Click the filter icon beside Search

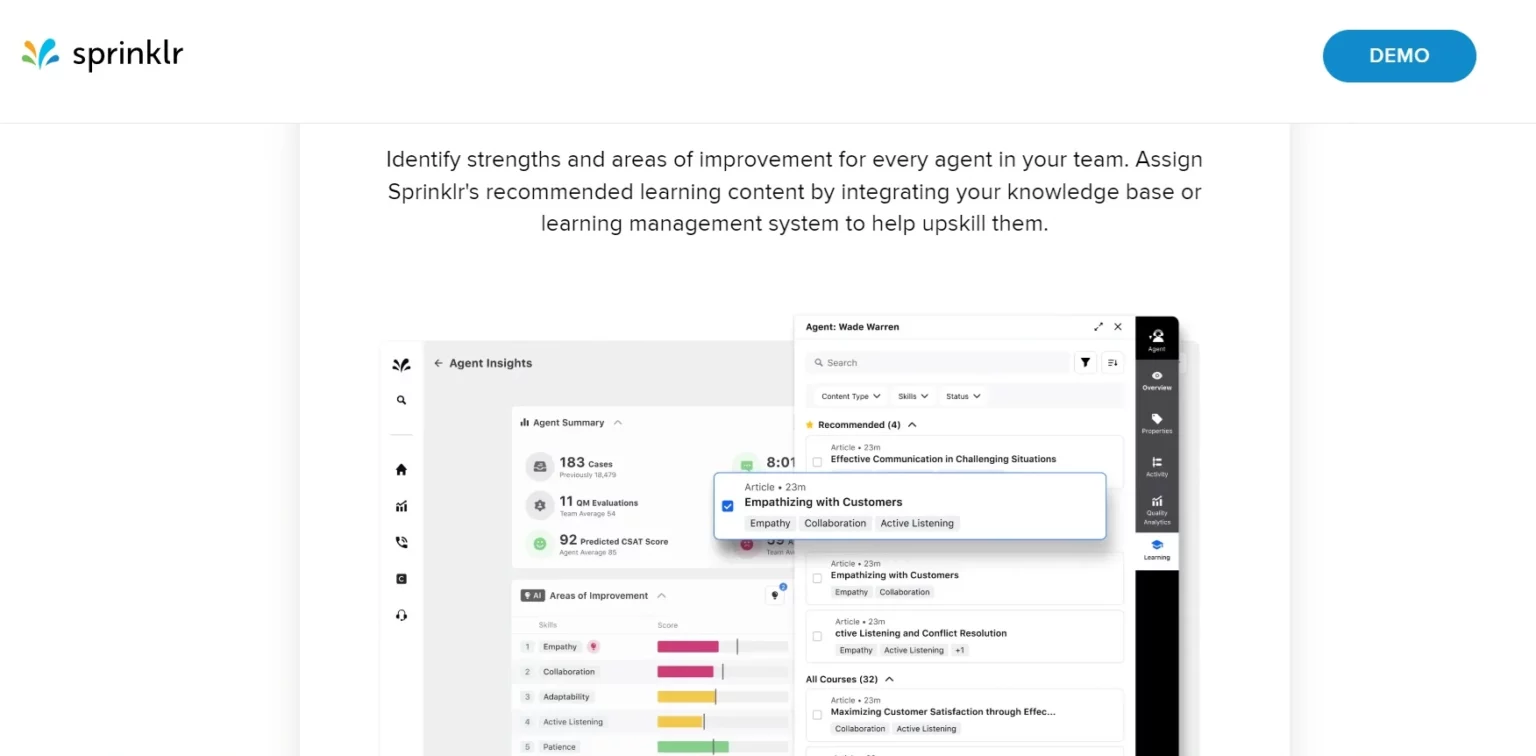[x=1085, y=363]
